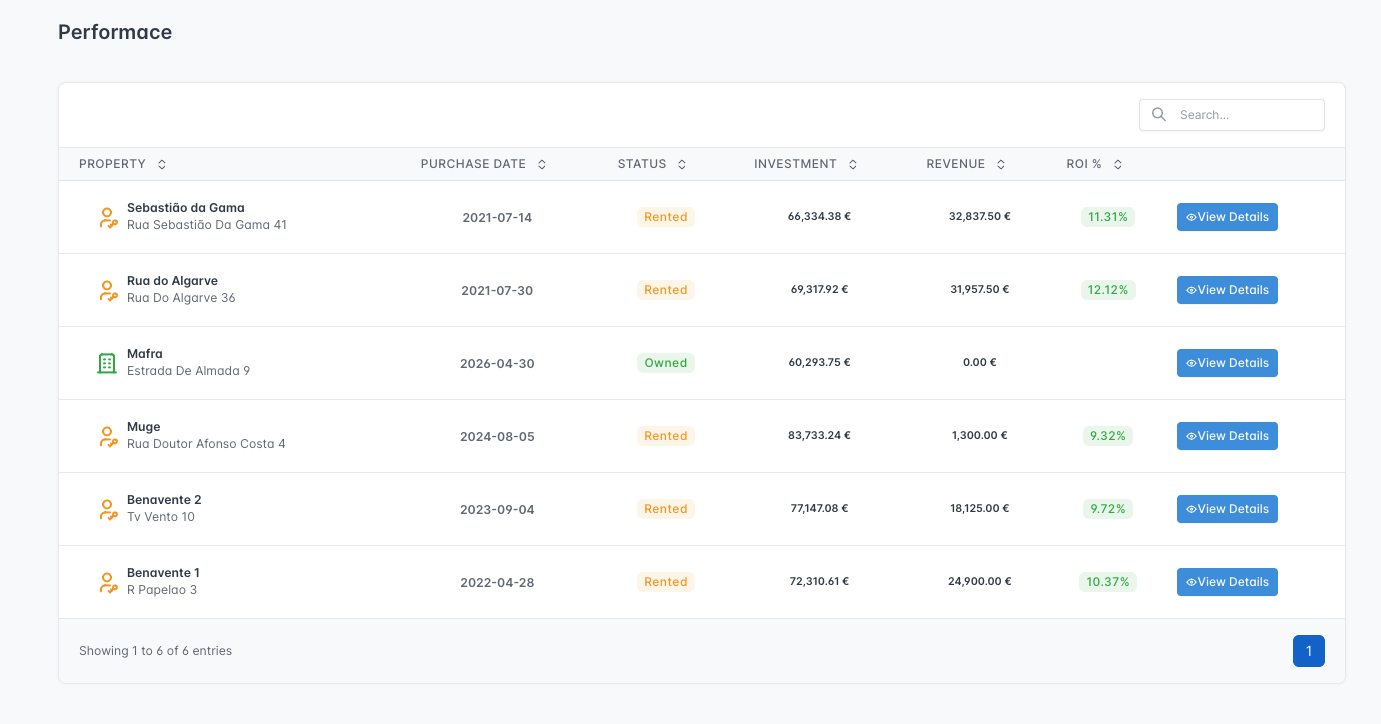
Task: Focus the Search input field
Action: [x=1232, y=115]
